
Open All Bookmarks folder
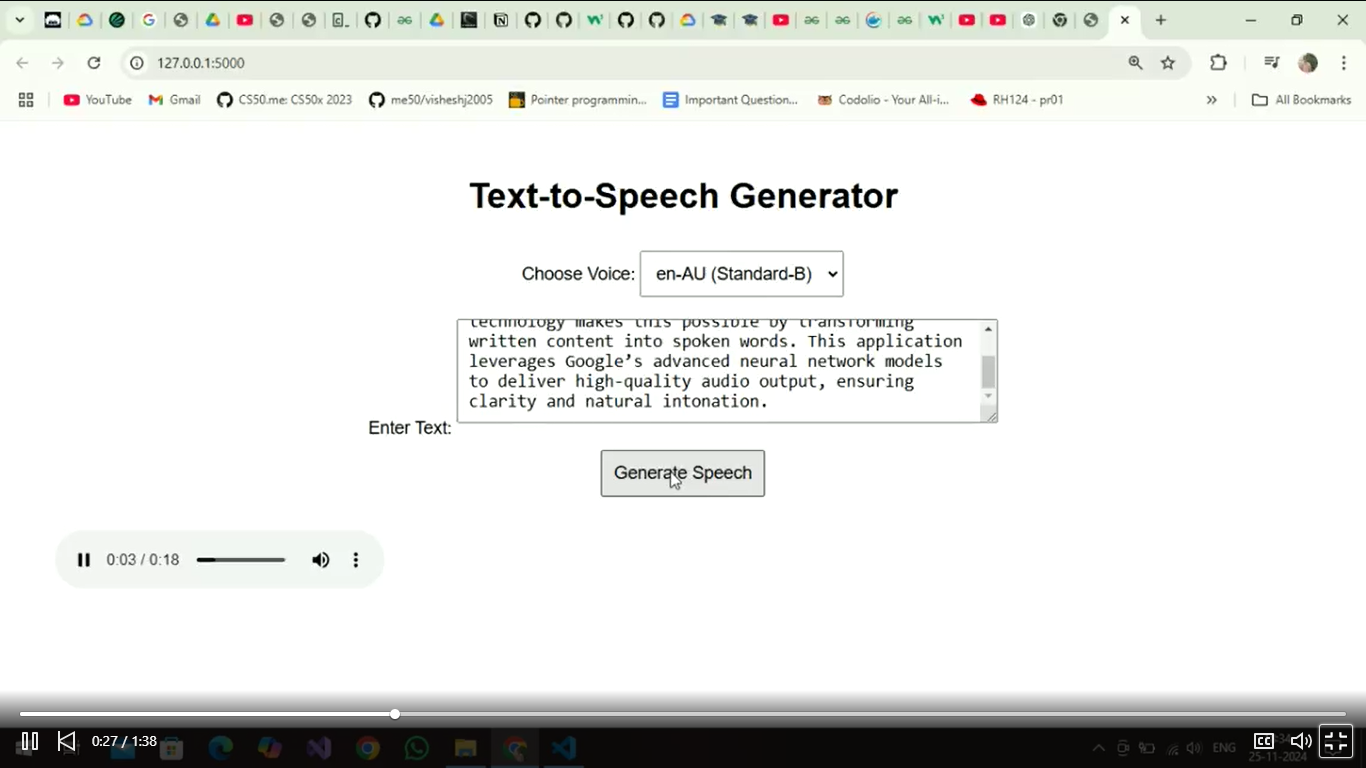click(x=1301, y=100)
